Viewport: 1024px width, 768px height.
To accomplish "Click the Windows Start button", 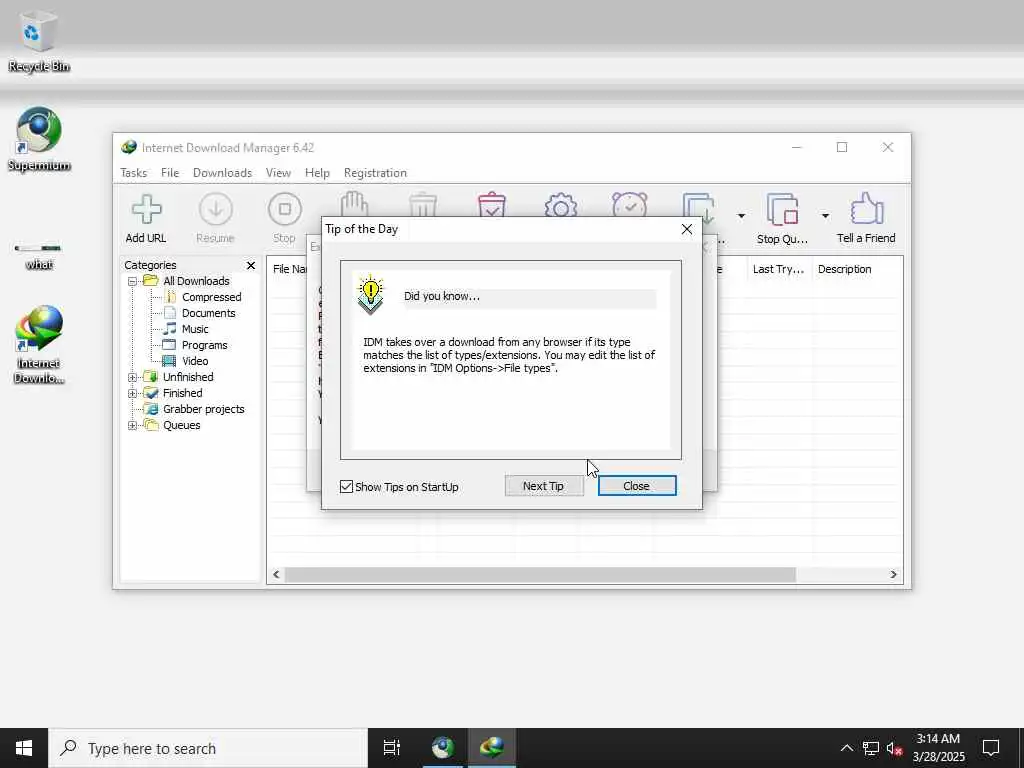I will click(x=24, y=748).
